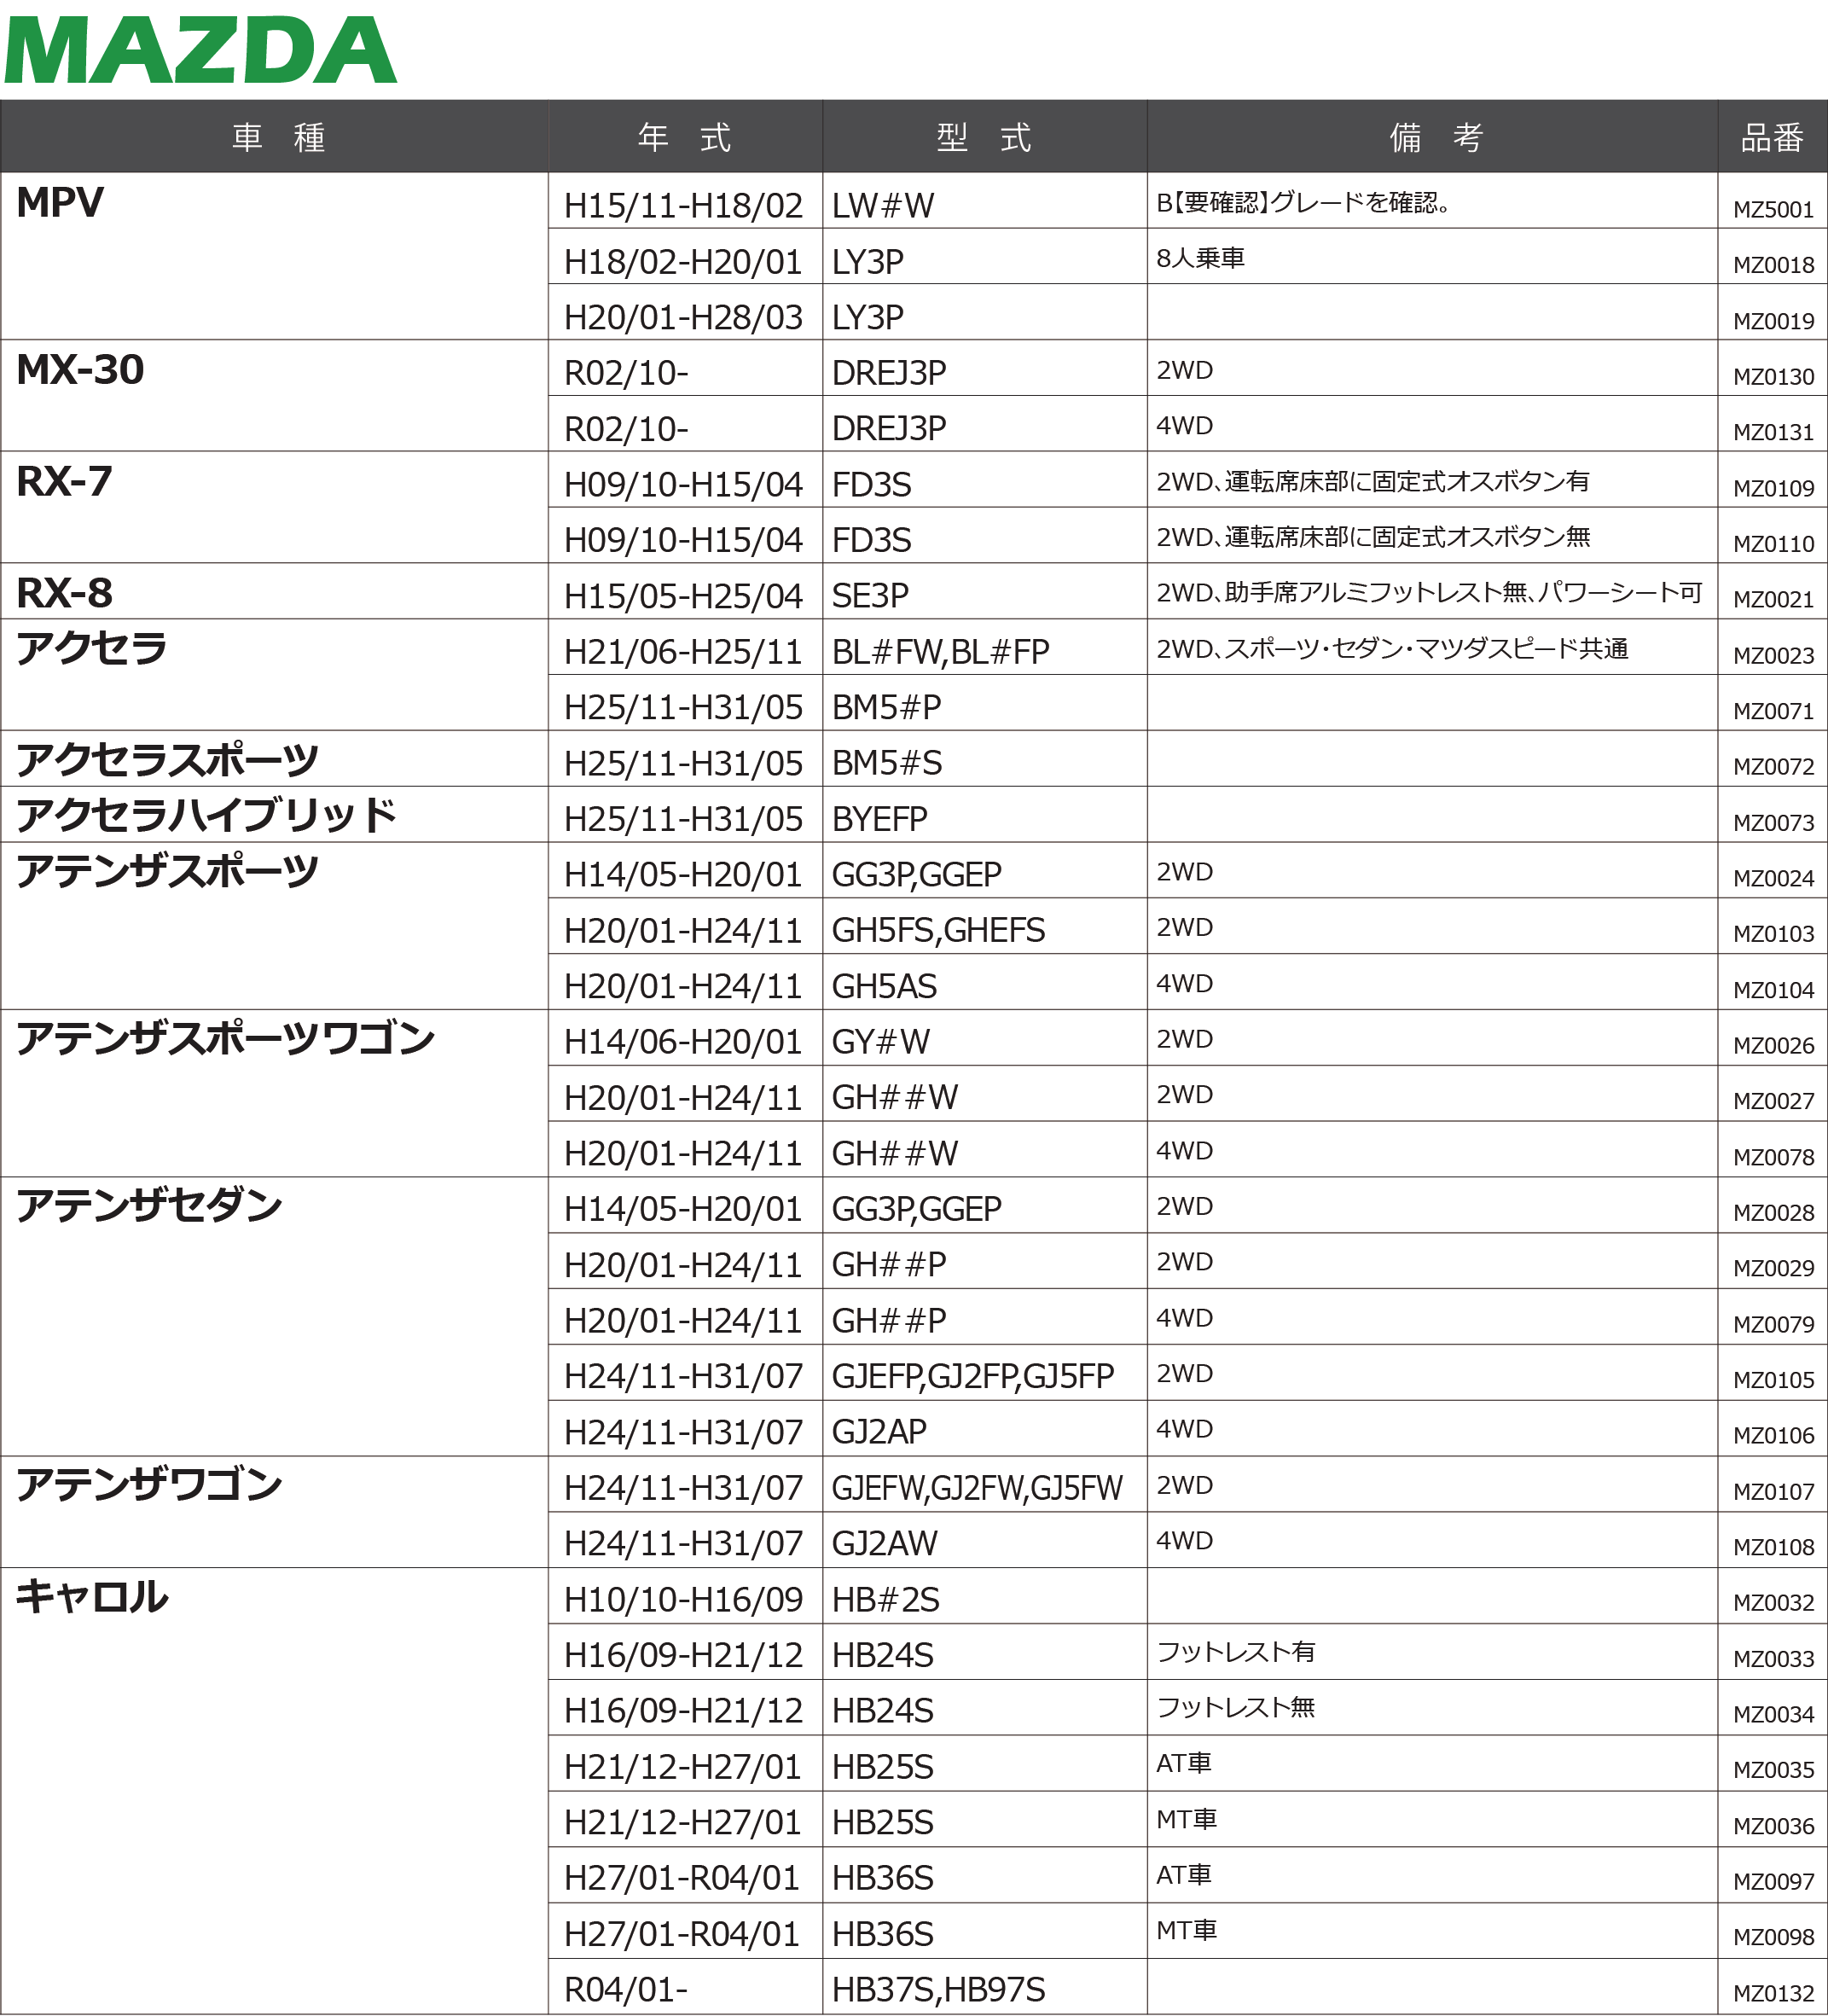Click part number MZ5001

point(1773,210)
